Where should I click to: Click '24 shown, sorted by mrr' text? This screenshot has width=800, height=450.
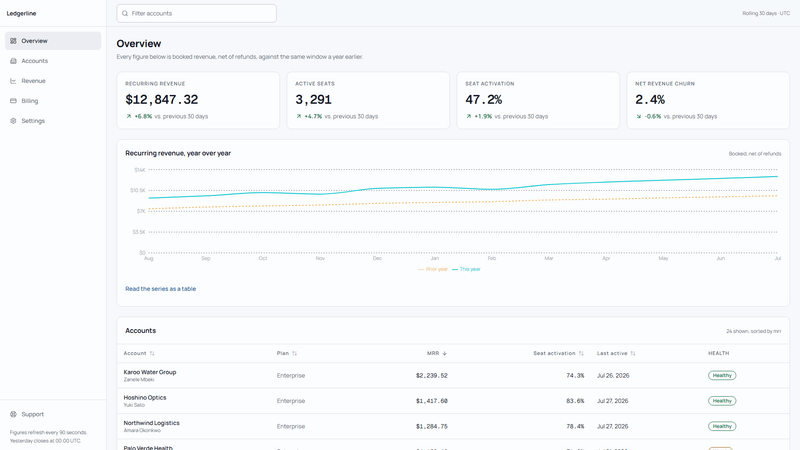pyautogui.click(x=754, y=331)
